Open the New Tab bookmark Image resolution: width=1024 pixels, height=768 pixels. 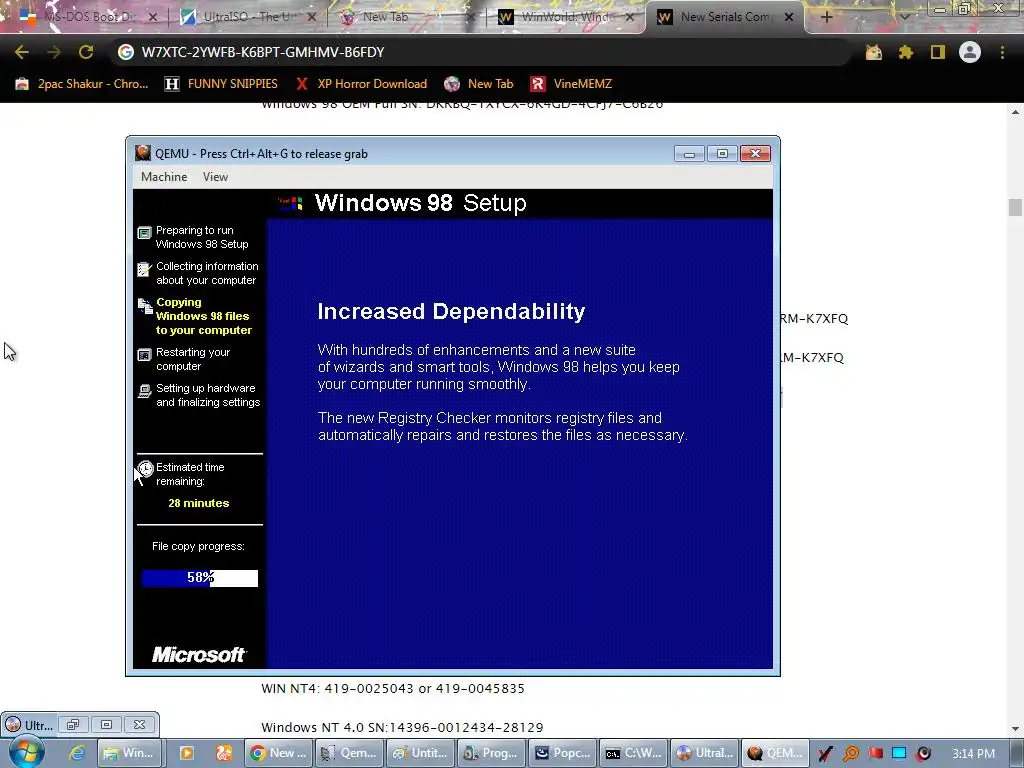tap(478, 84)
